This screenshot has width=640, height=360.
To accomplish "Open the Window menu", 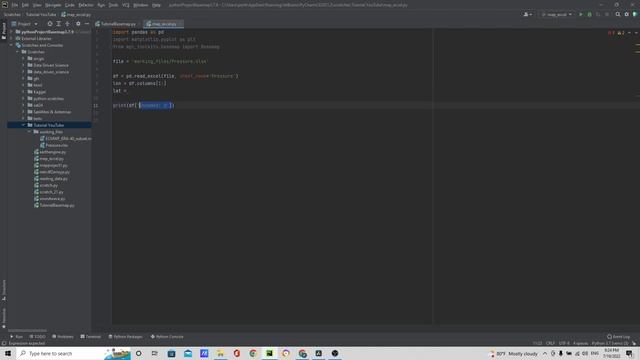I will point(141,5).
